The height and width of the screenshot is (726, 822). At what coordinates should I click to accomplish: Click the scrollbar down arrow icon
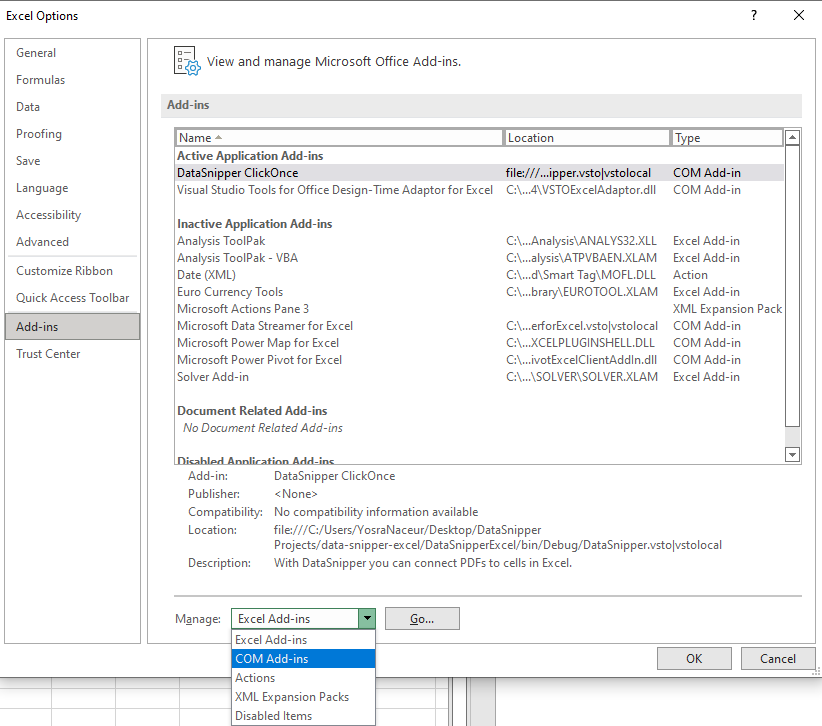(x=792, y=454)
